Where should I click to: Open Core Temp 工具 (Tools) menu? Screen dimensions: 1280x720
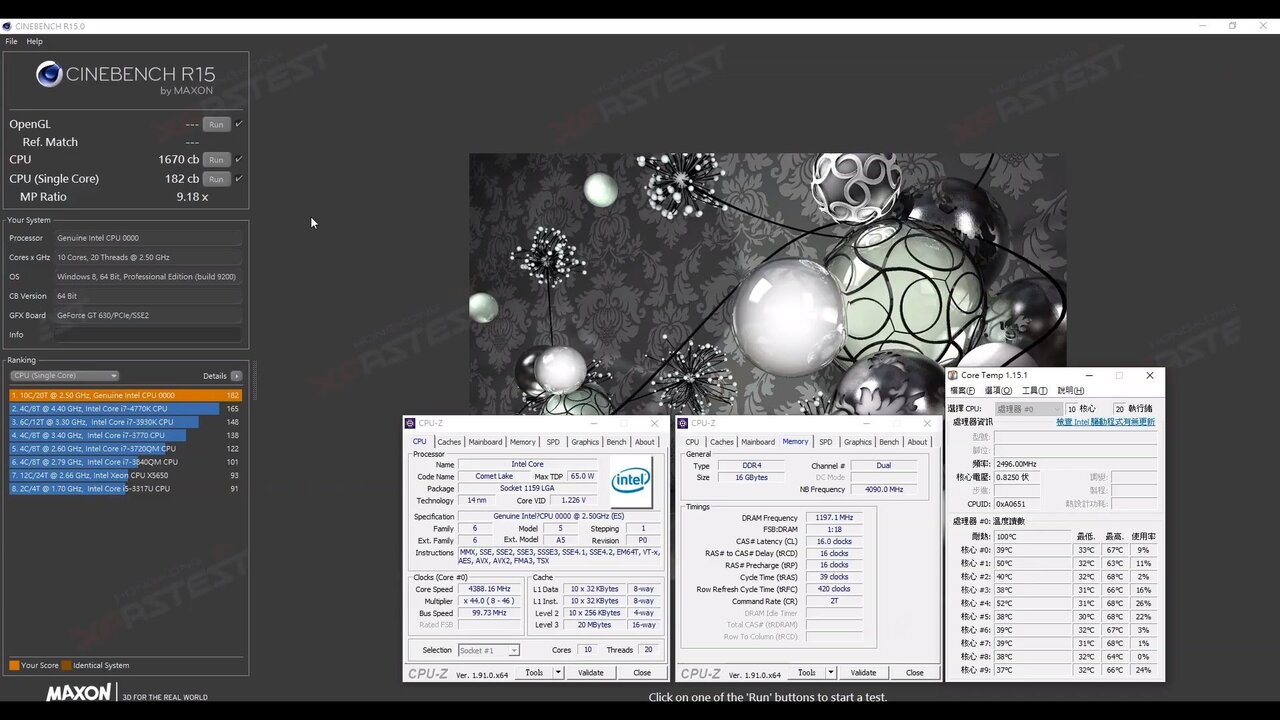click(x=1035, y=391)
